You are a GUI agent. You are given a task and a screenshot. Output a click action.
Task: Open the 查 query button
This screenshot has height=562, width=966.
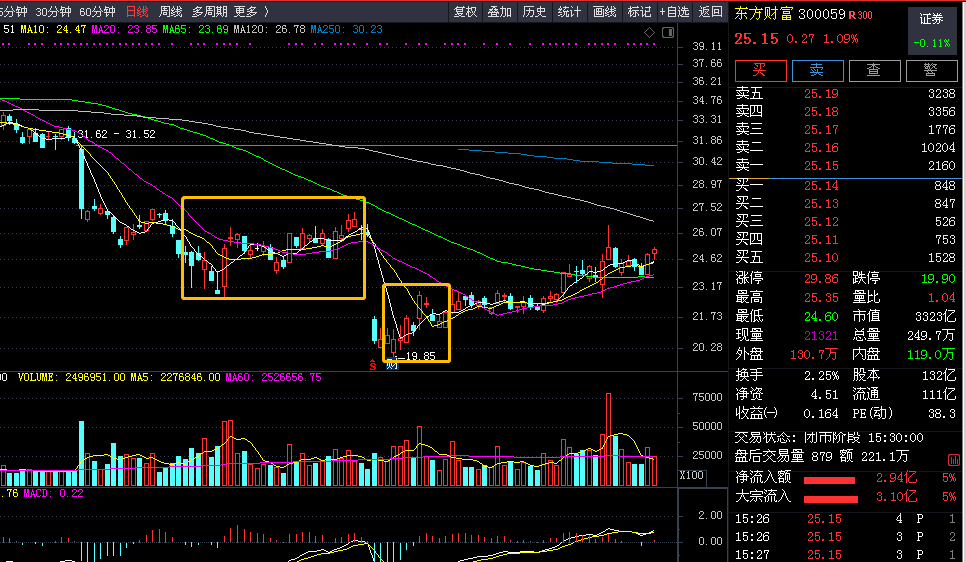point(874,70)
